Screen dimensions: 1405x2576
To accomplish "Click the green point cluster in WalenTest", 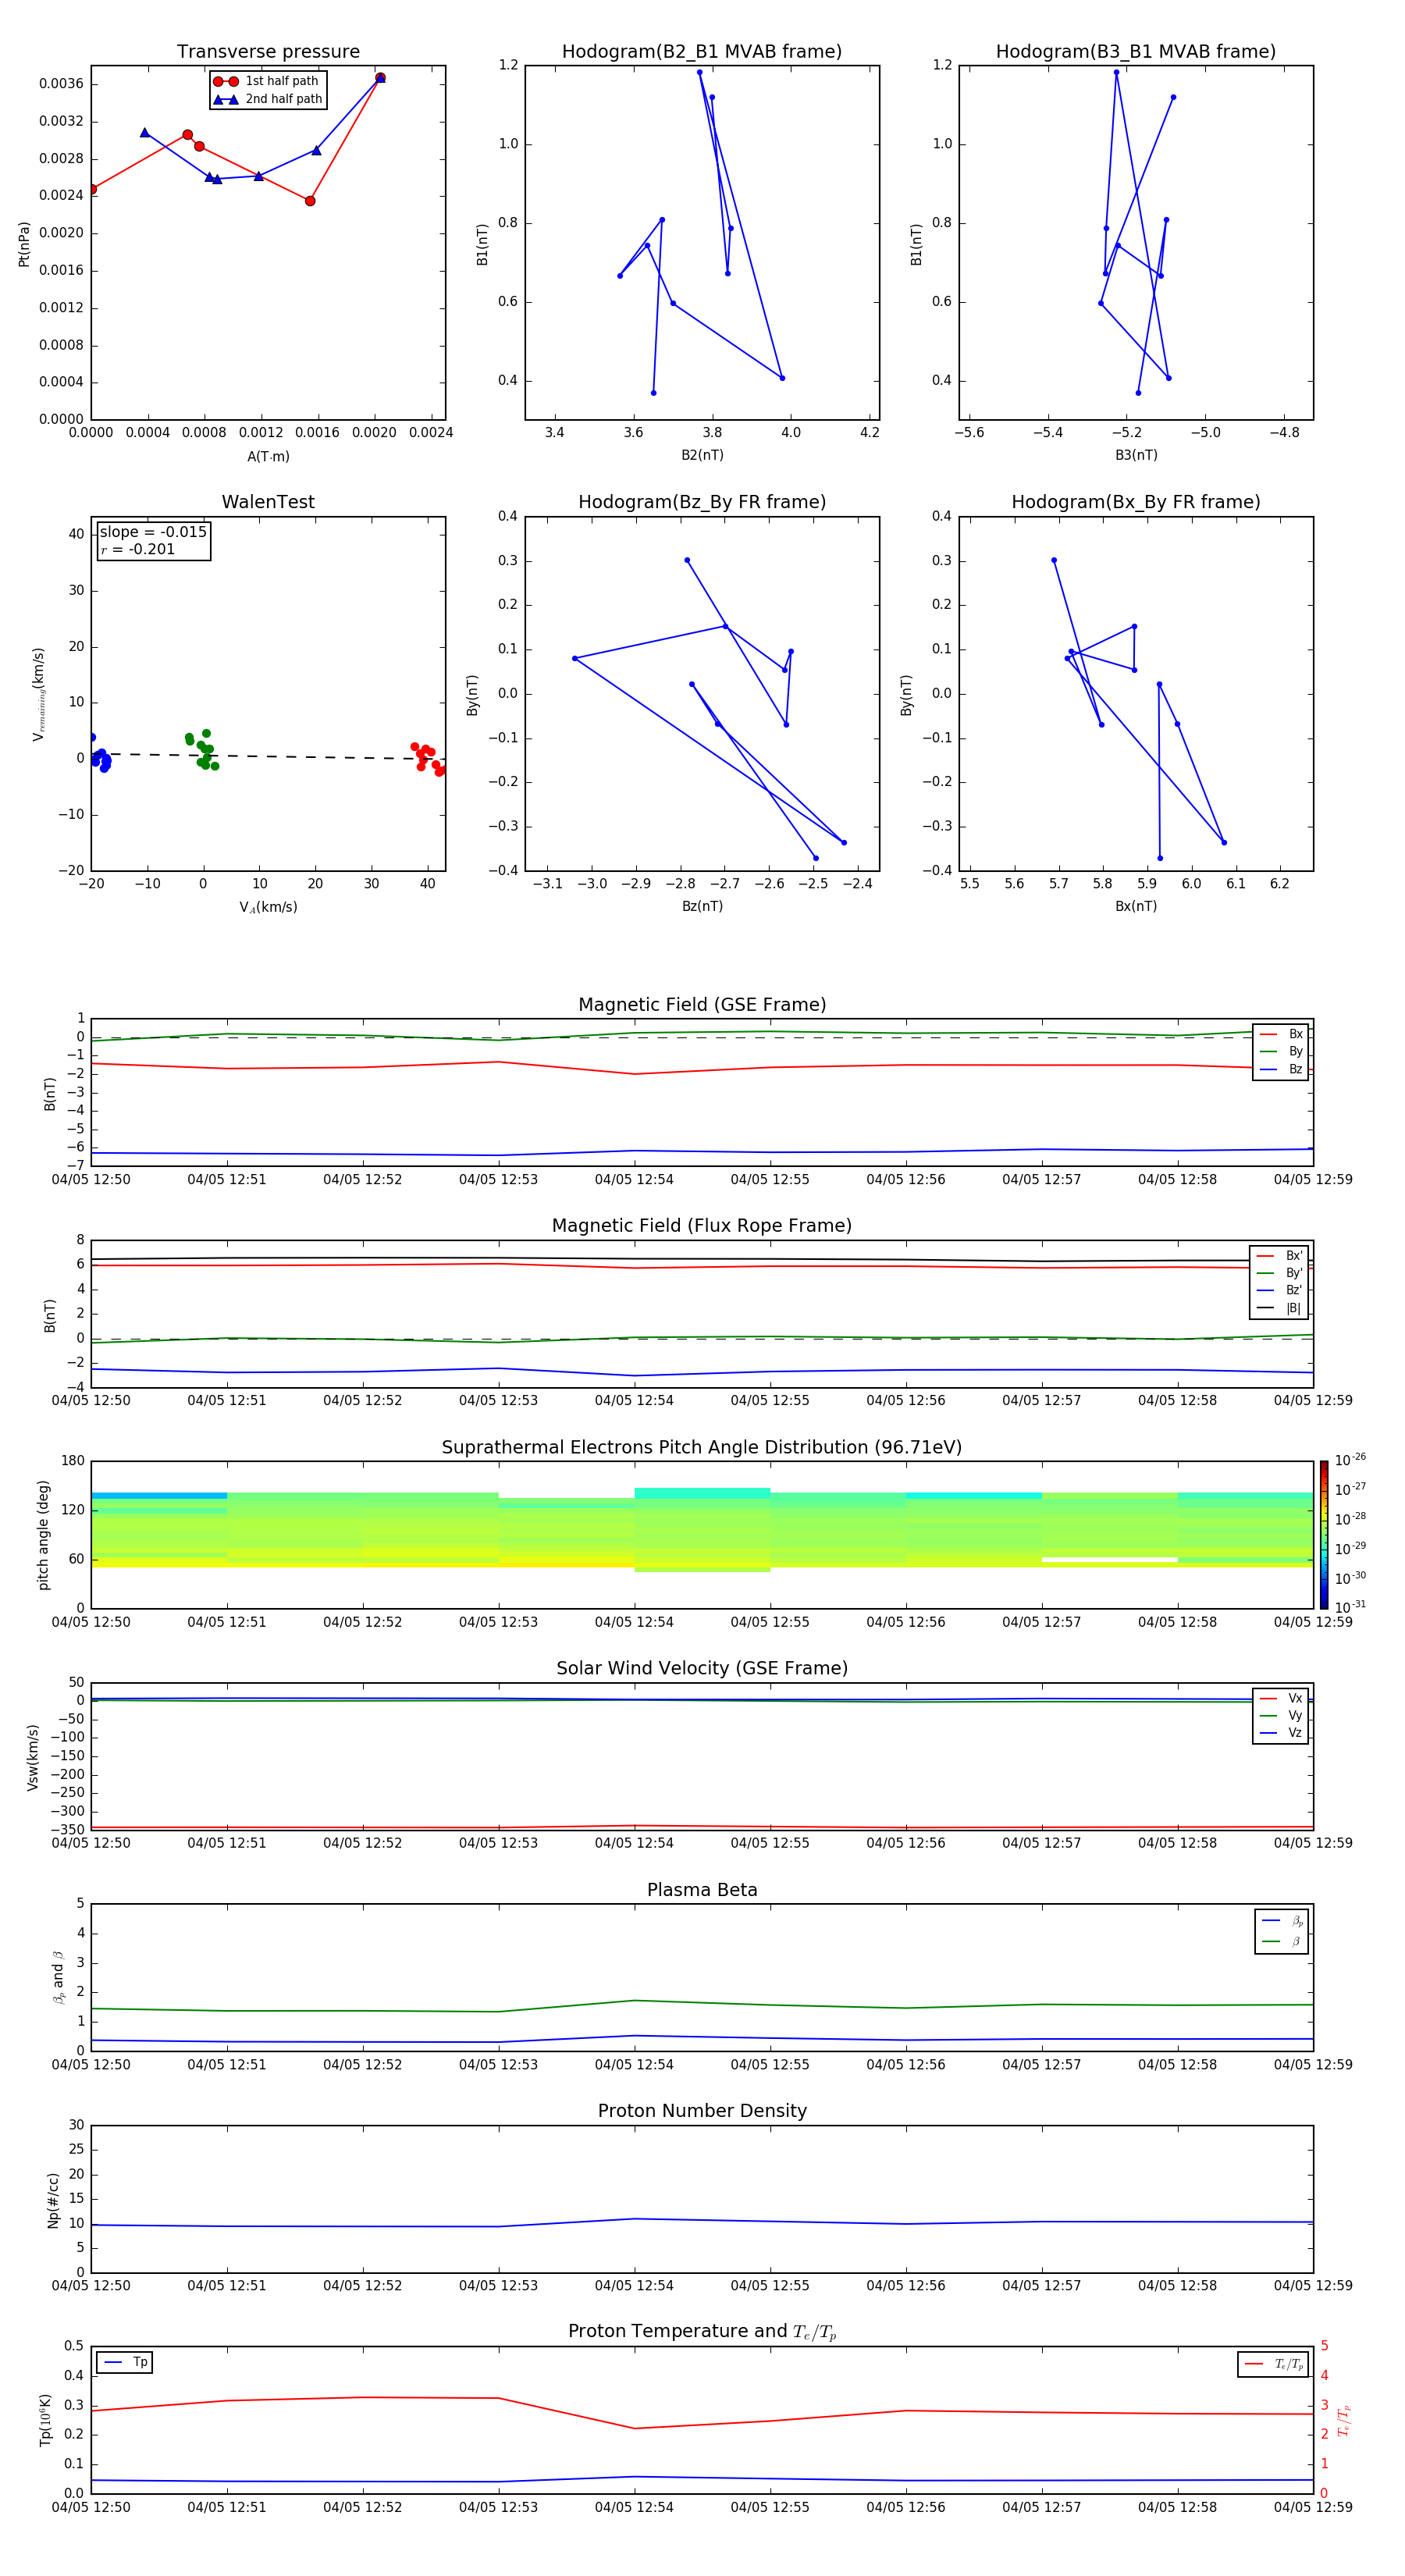I will pyautogui.click(x=202, y=750).
